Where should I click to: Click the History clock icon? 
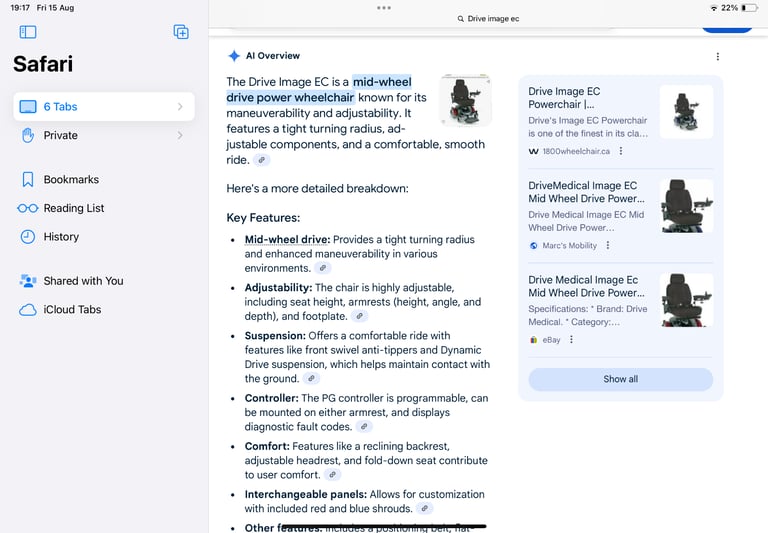(x=28, y=237)
